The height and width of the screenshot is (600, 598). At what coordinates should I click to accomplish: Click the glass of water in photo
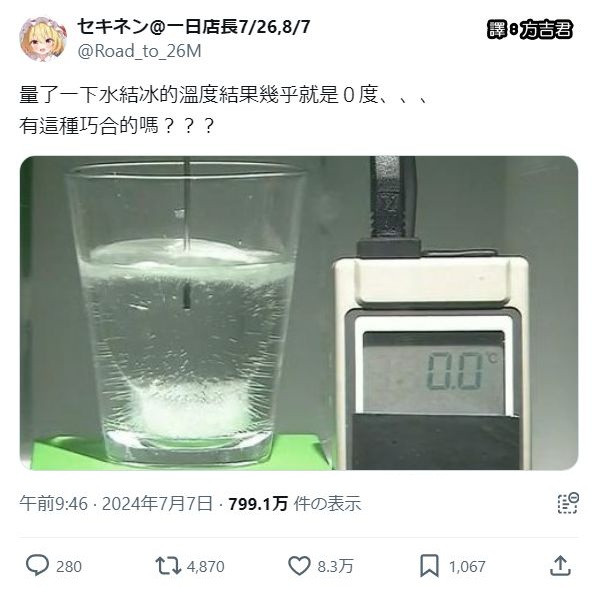(x=186, y=310)
